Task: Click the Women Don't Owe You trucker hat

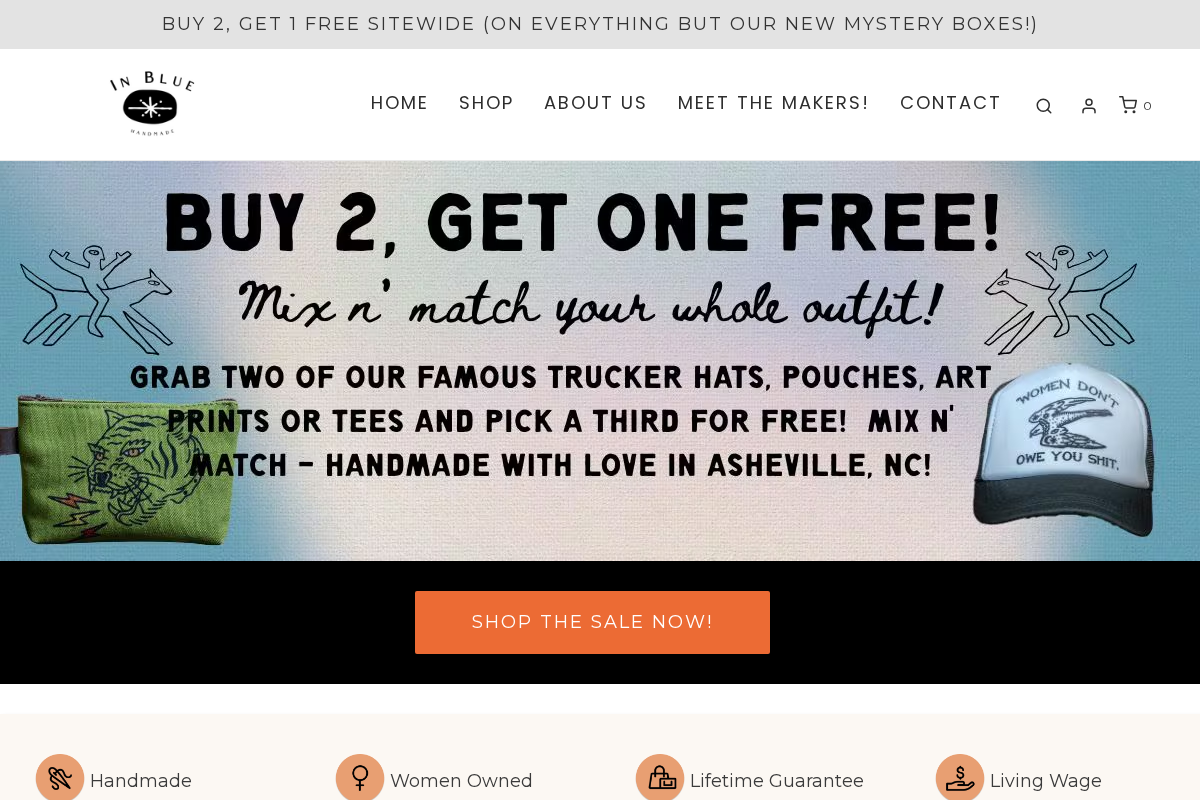Action: pyautogui.click(x=1064, y=451)
